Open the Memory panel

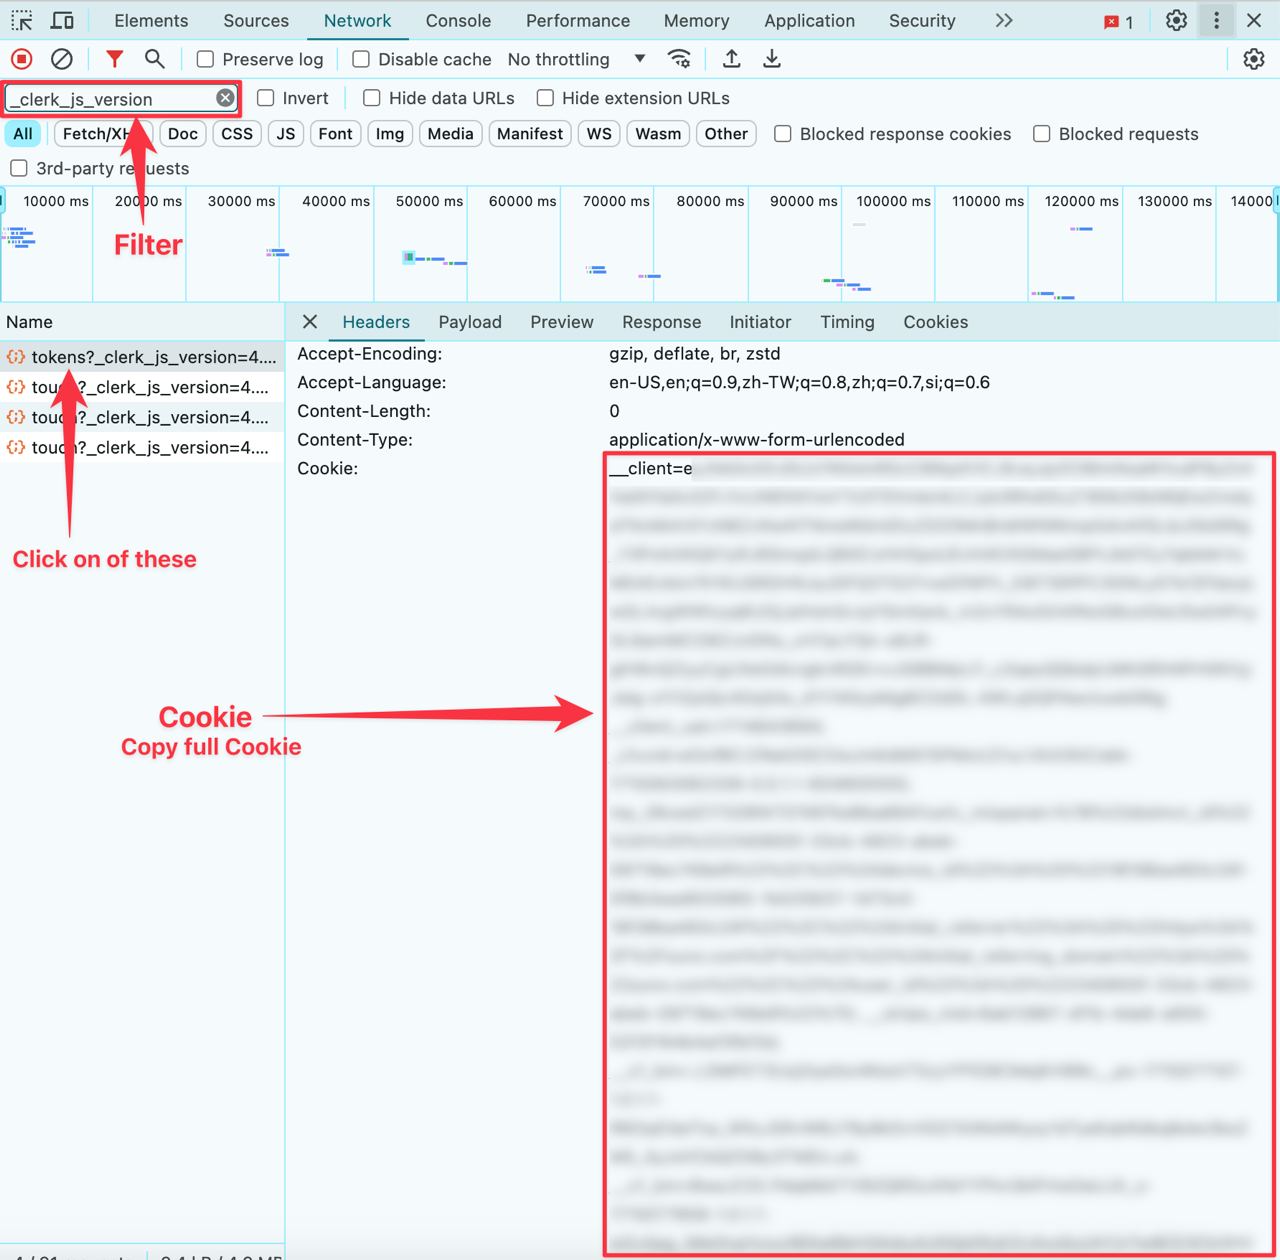click(x=696, y=20)
